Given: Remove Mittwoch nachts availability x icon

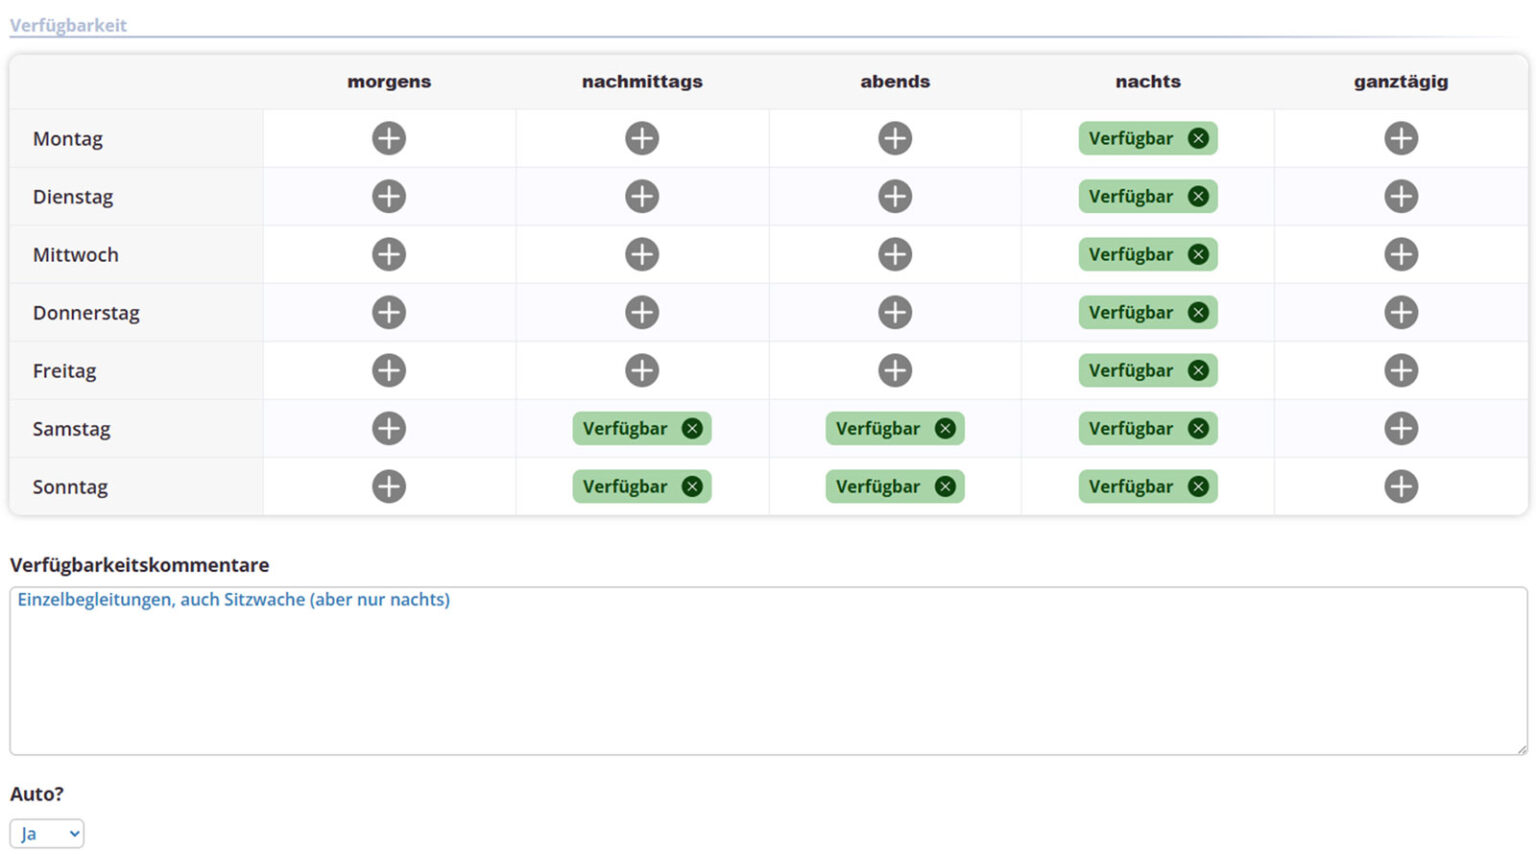Looking at the screenshot, I should [1198, 254].
